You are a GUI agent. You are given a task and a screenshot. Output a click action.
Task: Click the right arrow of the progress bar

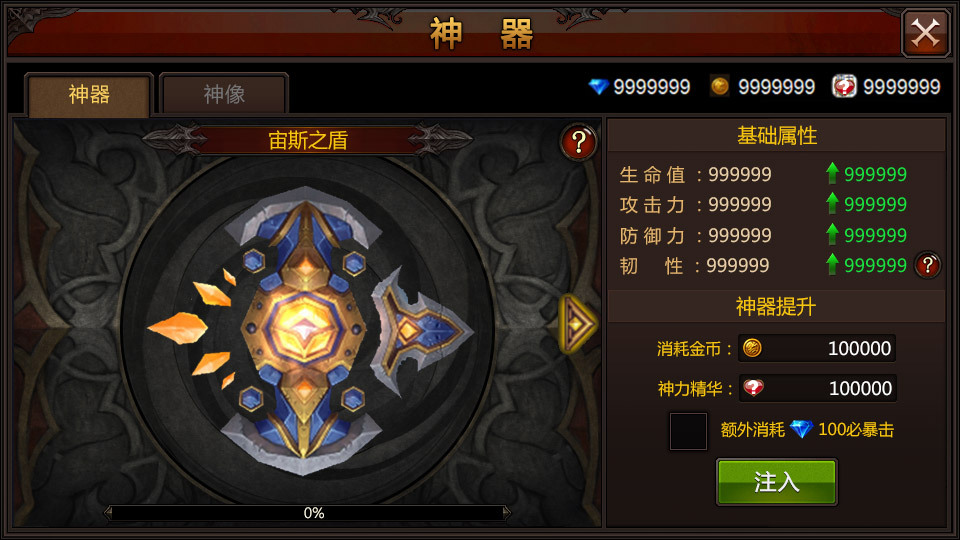tap(506, 512)
